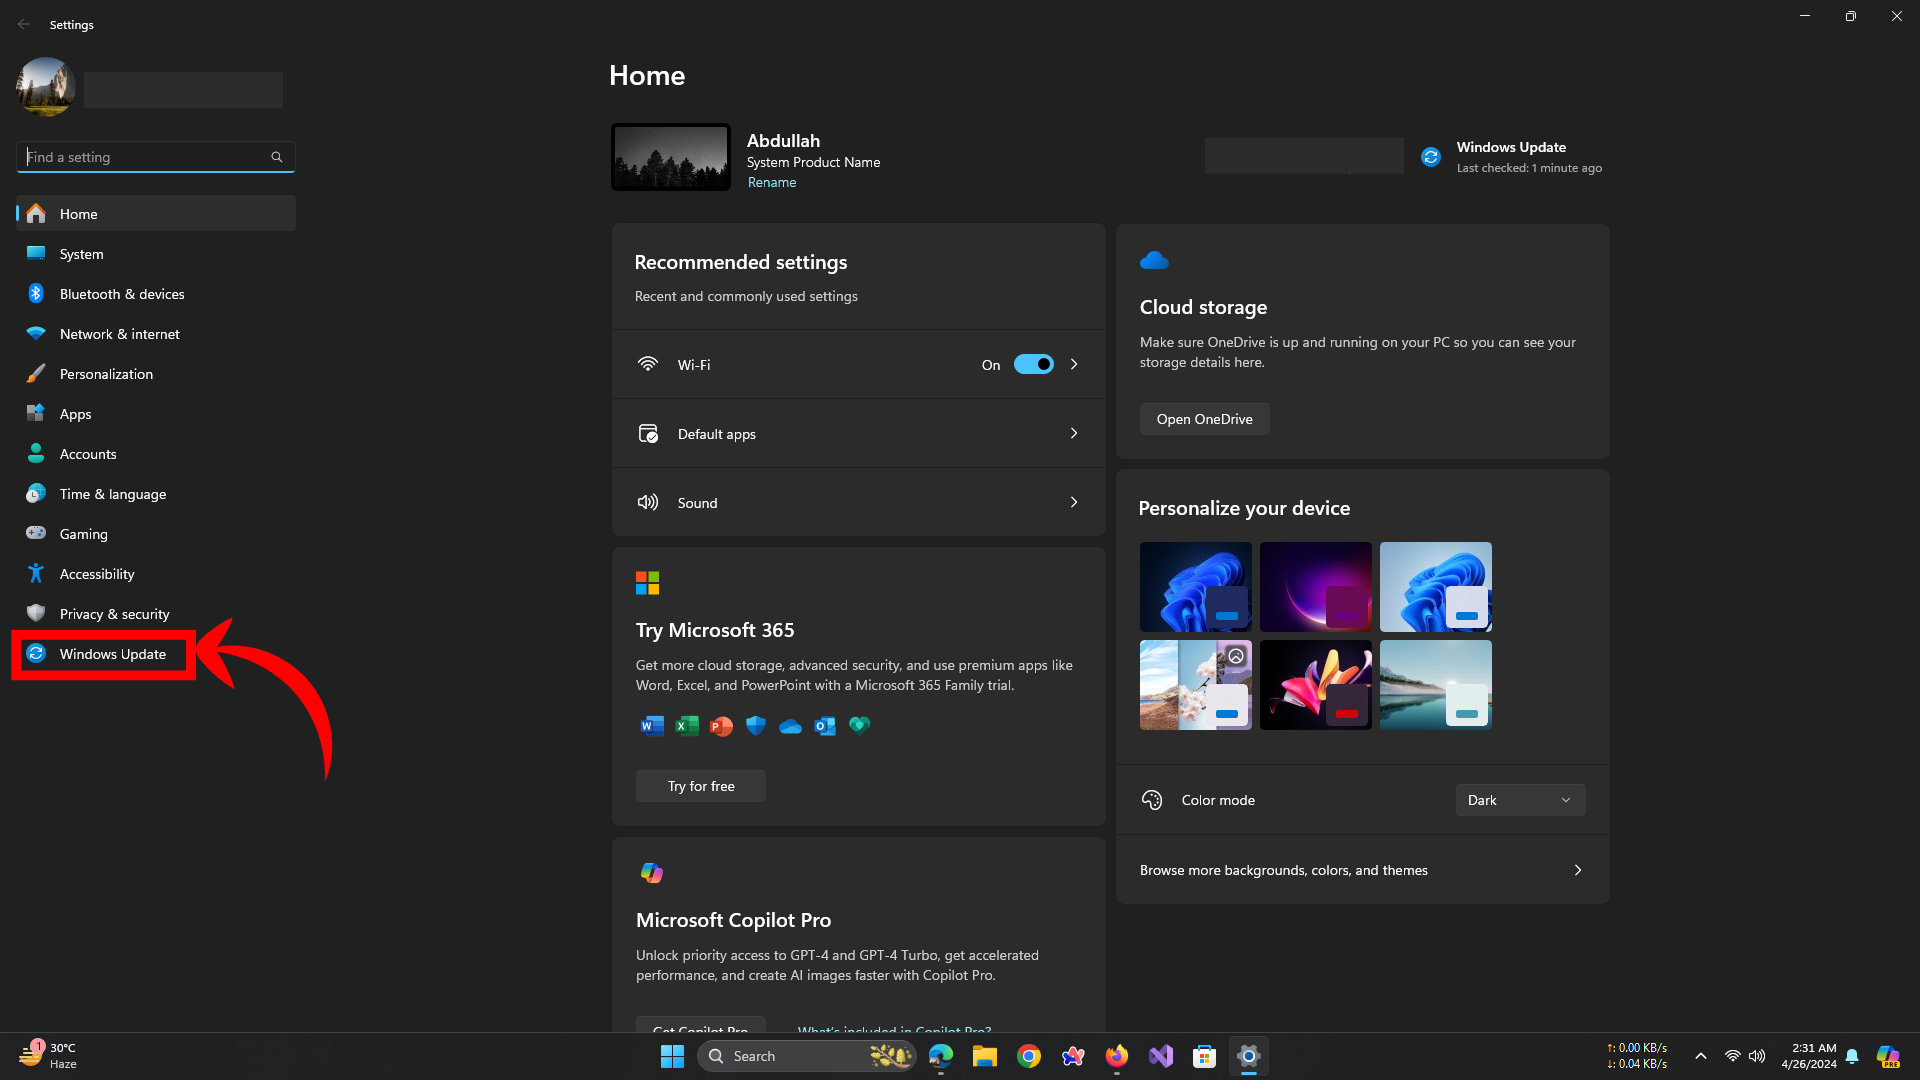The height and width of the screenshot is (1080, 1920).
Task: Select Windows Update in the sidebar
Action: point(112,654)
